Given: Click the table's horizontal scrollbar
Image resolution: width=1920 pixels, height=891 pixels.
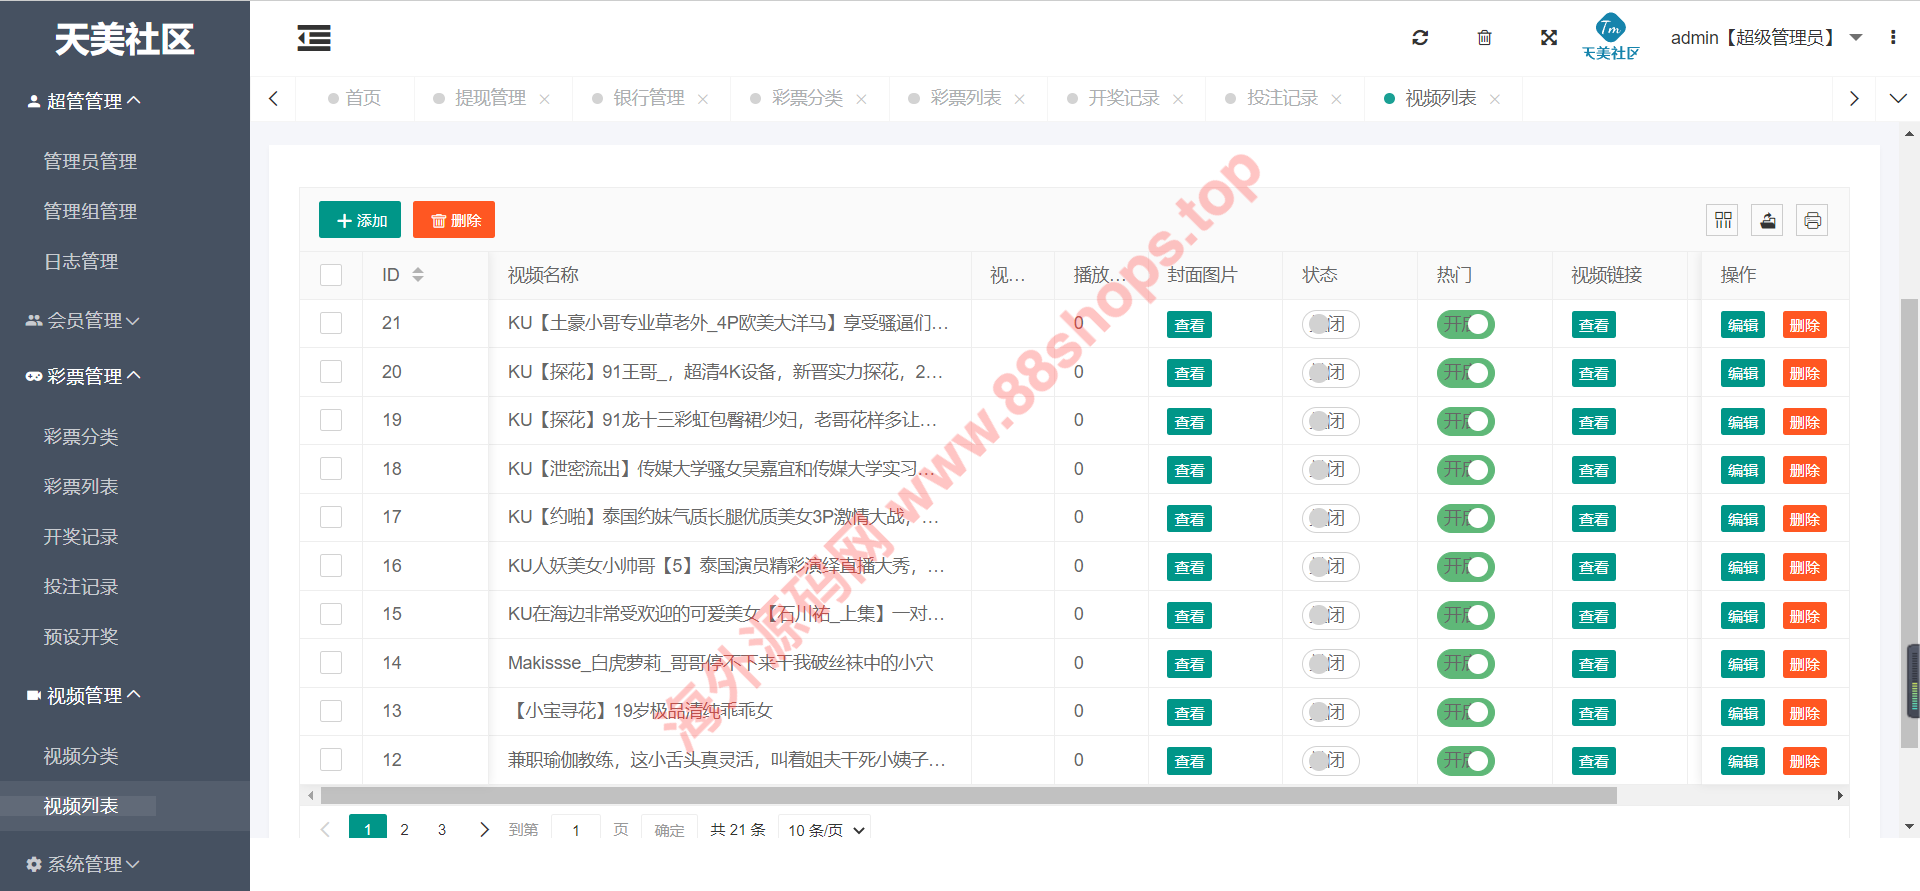Looking at the screenshot, I should (968, 796).
